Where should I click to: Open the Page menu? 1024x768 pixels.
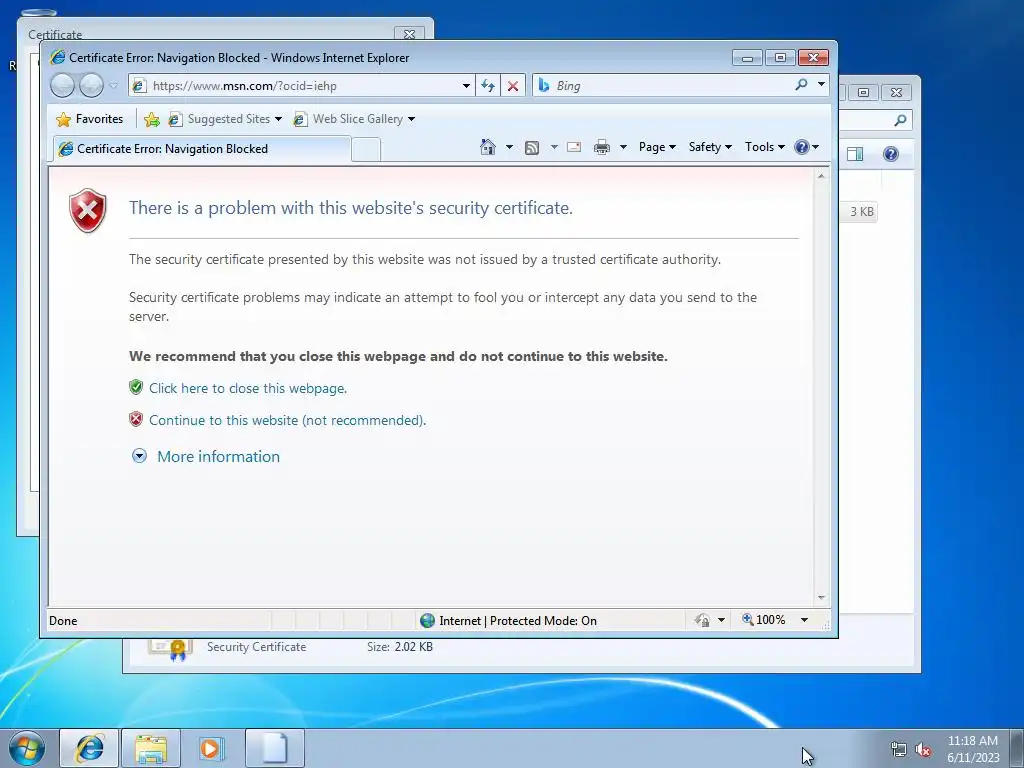point(657,147)
